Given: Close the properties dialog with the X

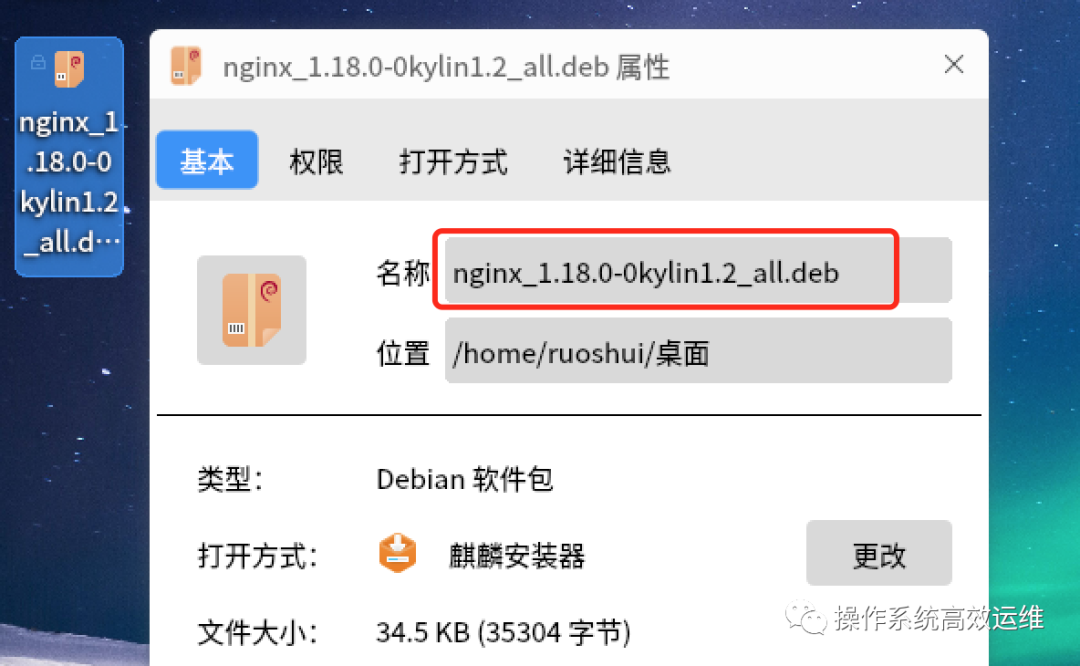Looking at the screenshot, I should (x=954, y=65).
